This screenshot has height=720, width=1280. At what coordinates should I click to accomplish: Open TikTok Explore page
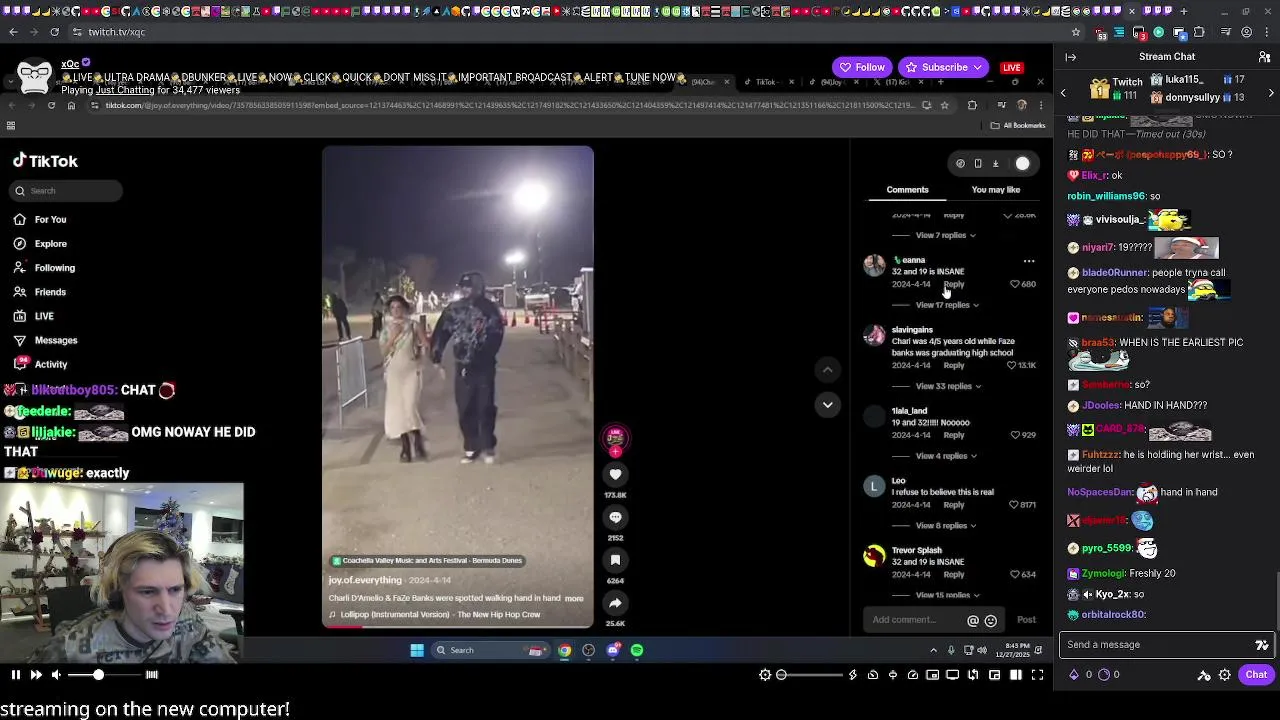click(x=40, y=244)
